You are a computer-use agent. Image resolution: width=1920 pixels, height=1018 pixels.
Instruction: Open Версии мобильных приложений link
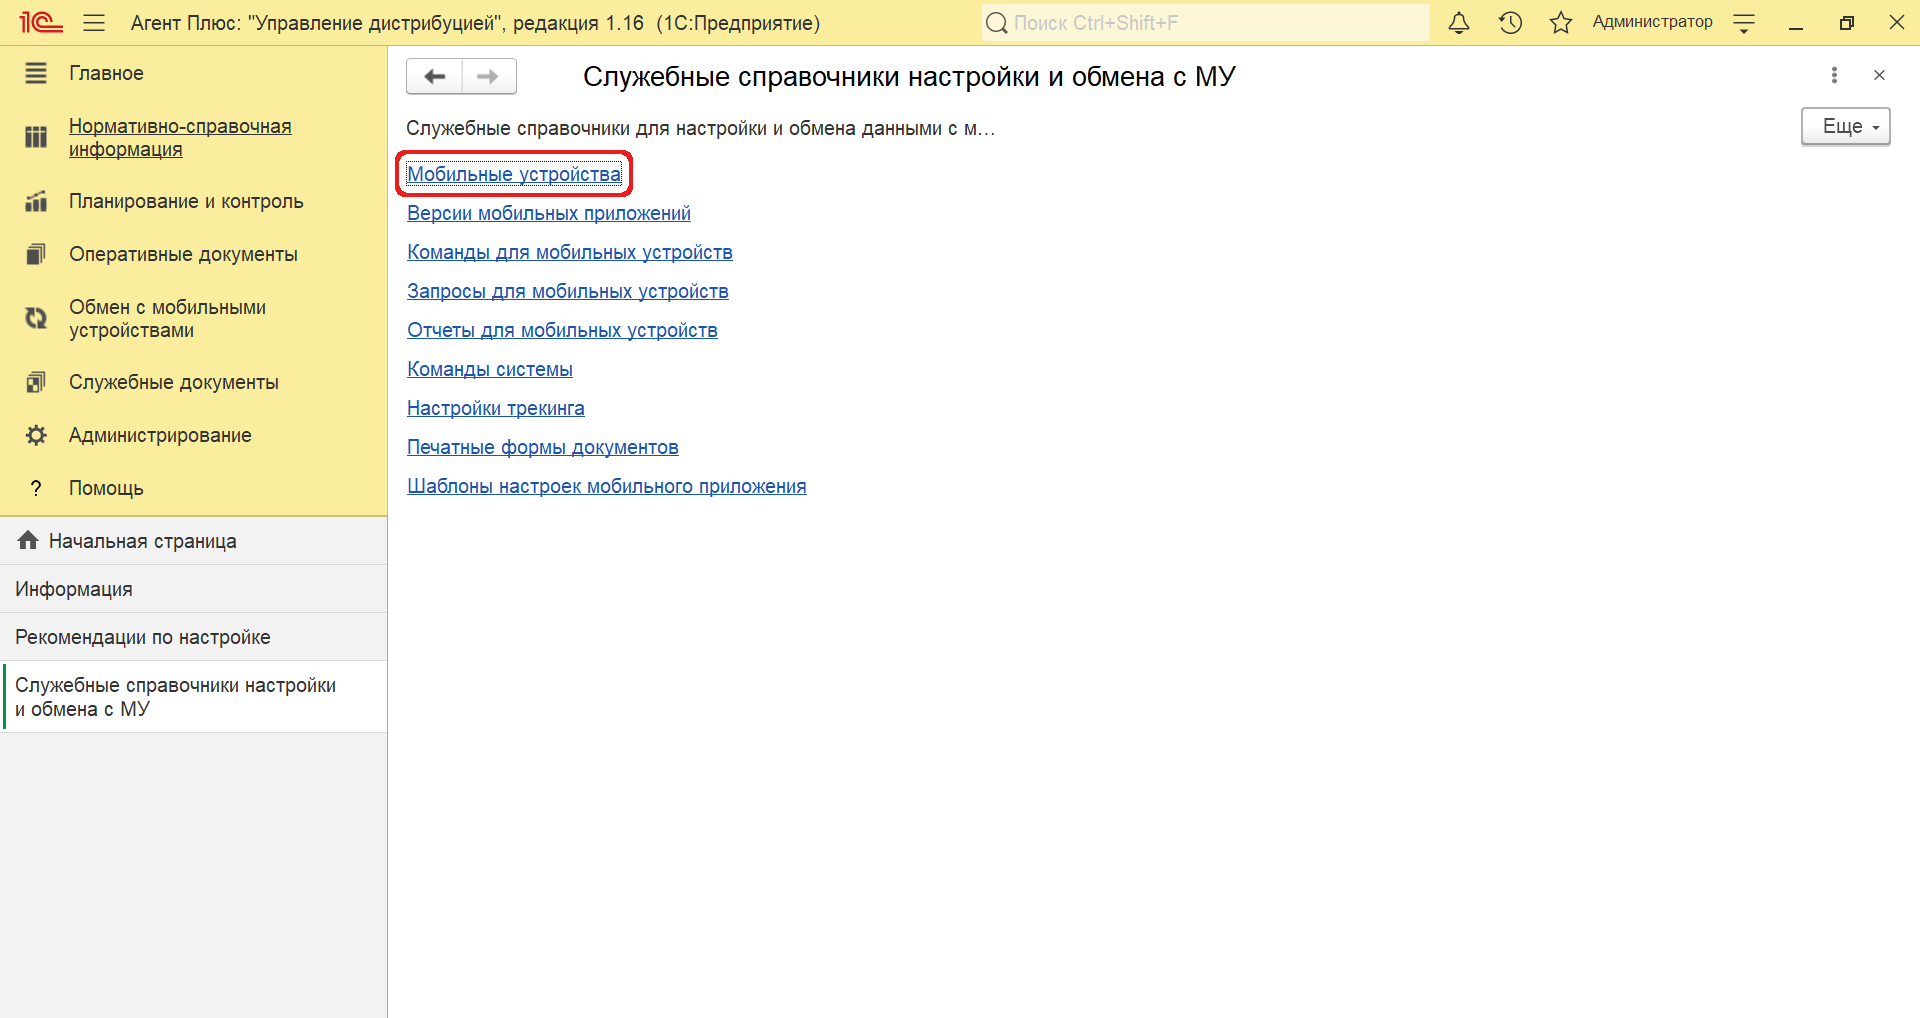[549, 213]
